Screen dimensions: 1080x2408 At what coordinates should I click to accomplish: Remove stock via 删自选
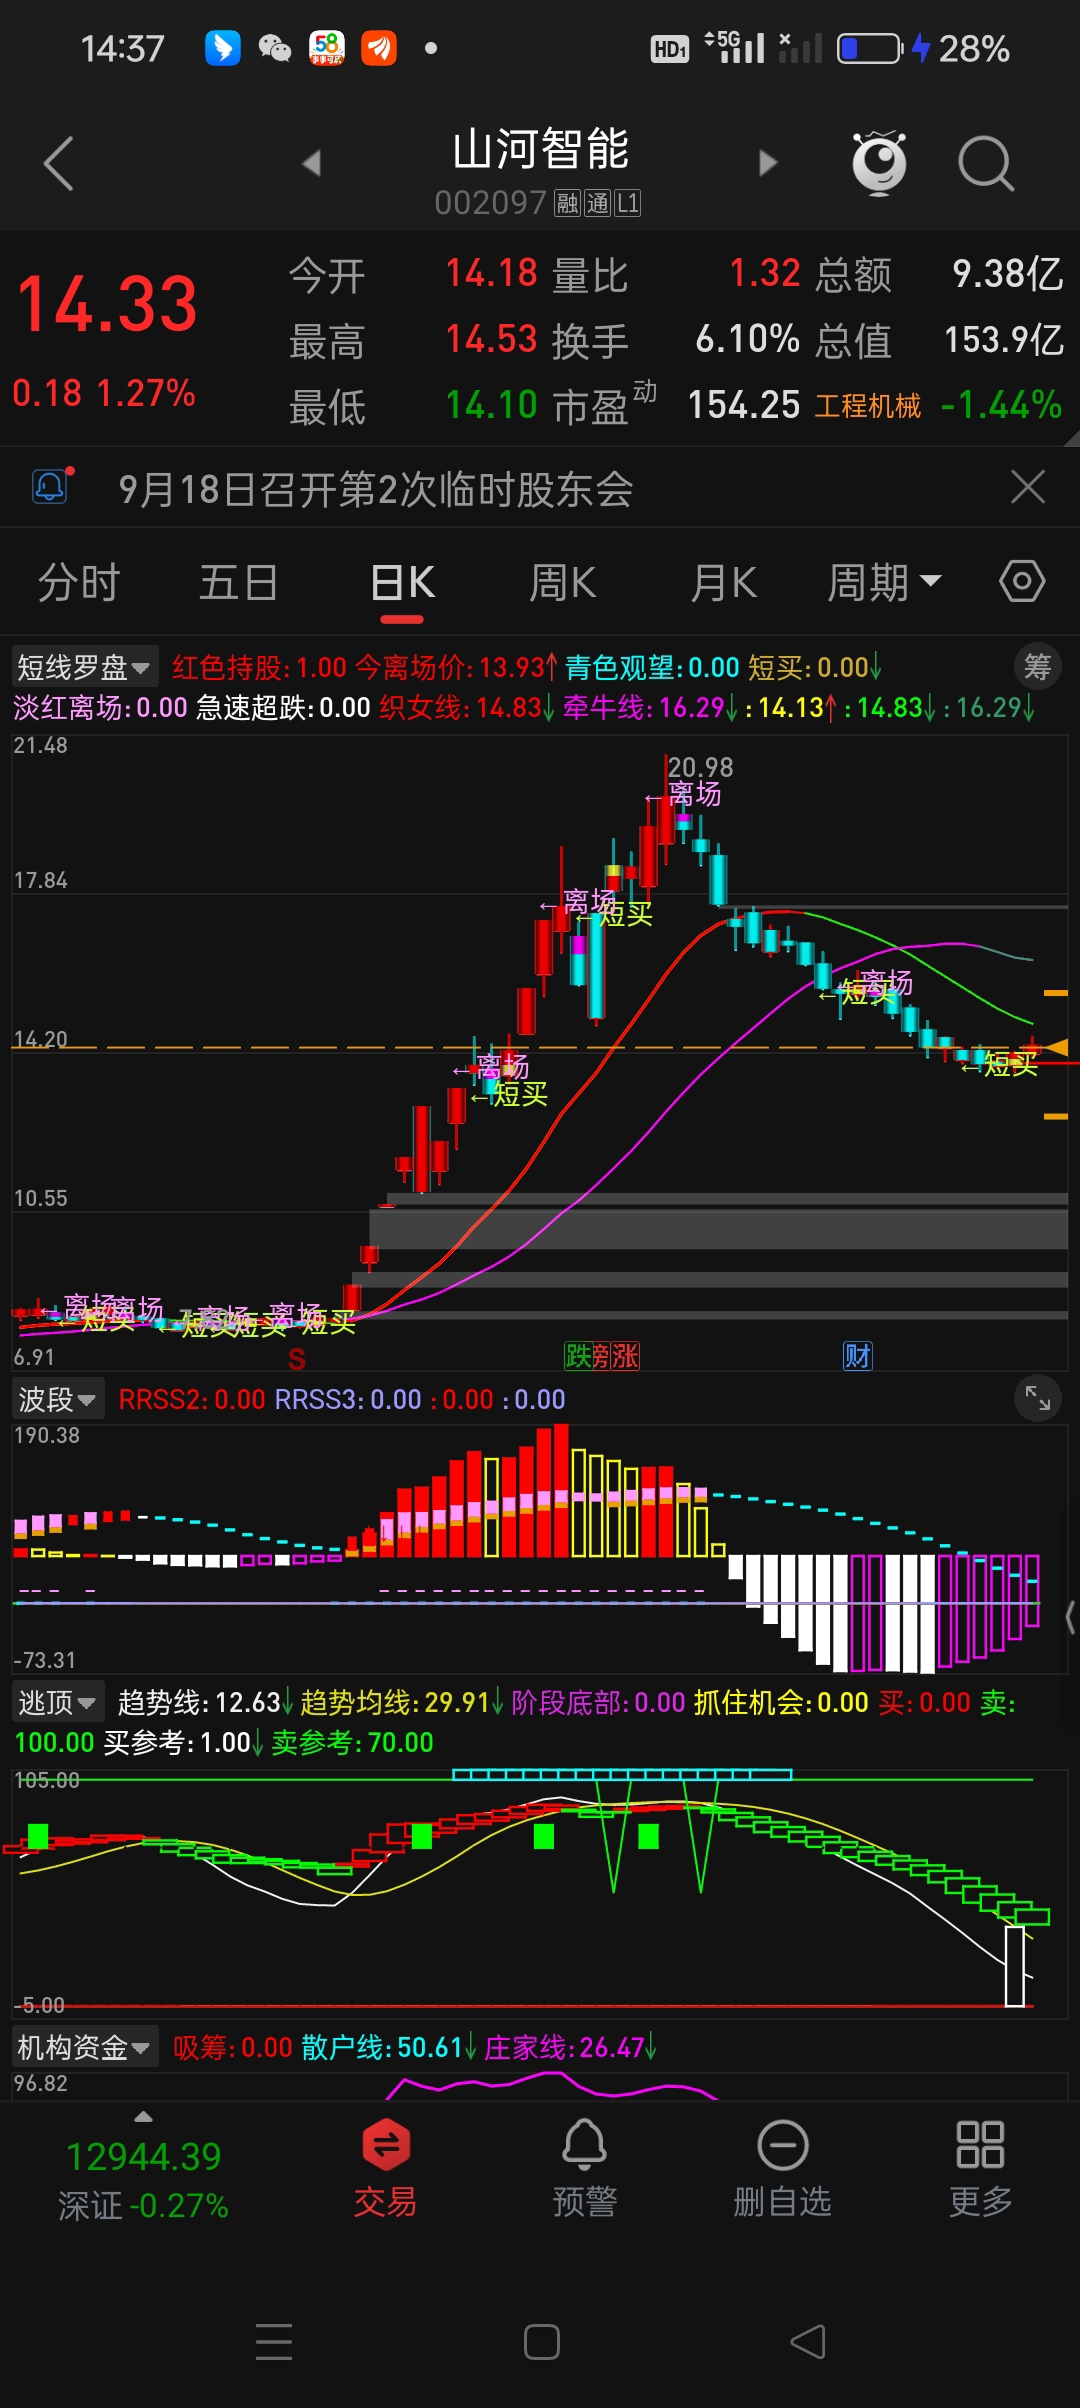(x=782, y=2167)
